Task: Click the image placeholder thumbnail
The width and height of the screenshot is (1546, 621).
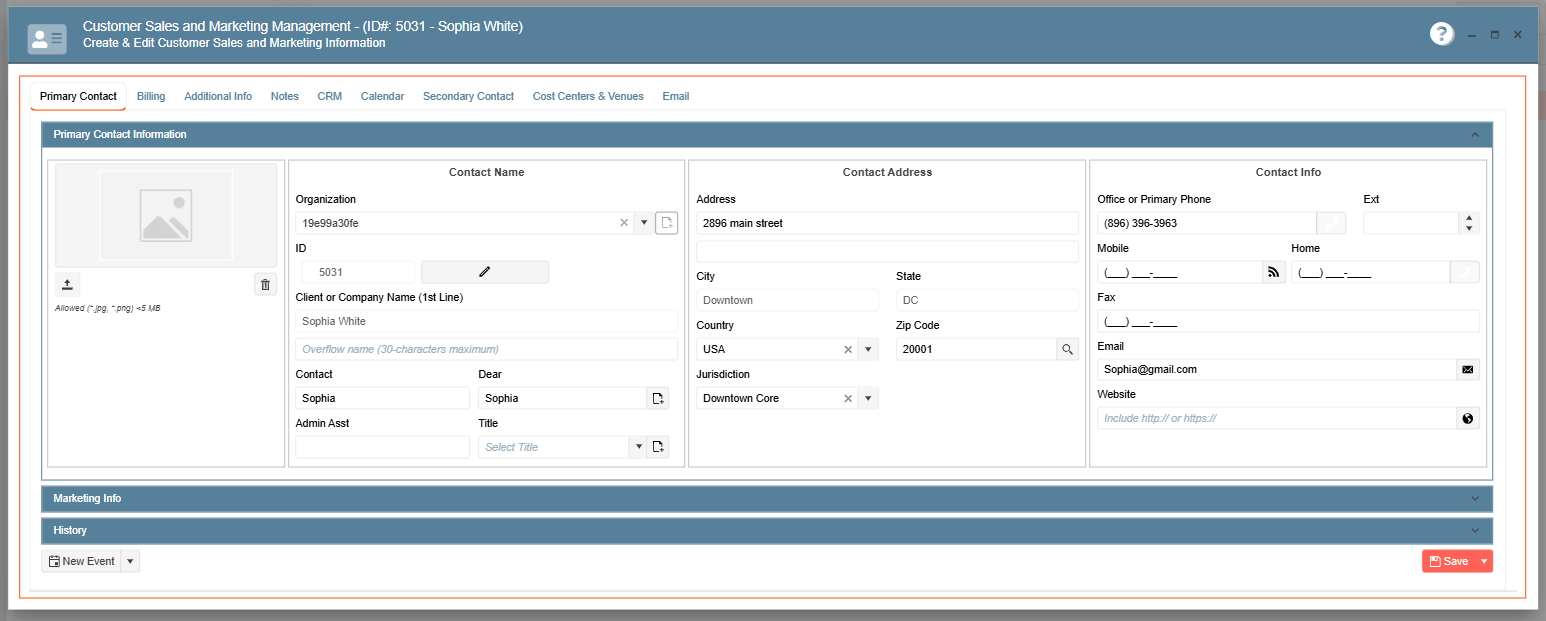Action: tap(166, 215)
